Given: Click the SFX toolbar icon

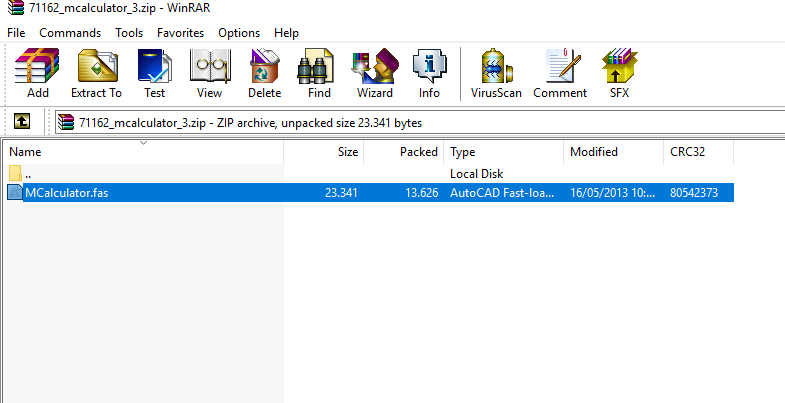Looking at the screenshot, I should 619,74.
